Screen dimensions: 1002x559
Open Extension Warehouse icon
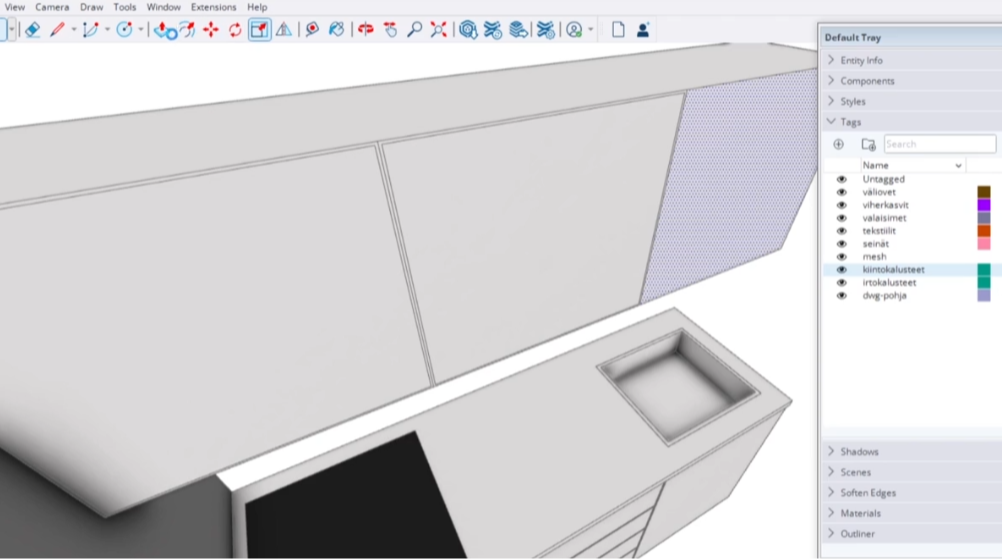coord(493,29)
